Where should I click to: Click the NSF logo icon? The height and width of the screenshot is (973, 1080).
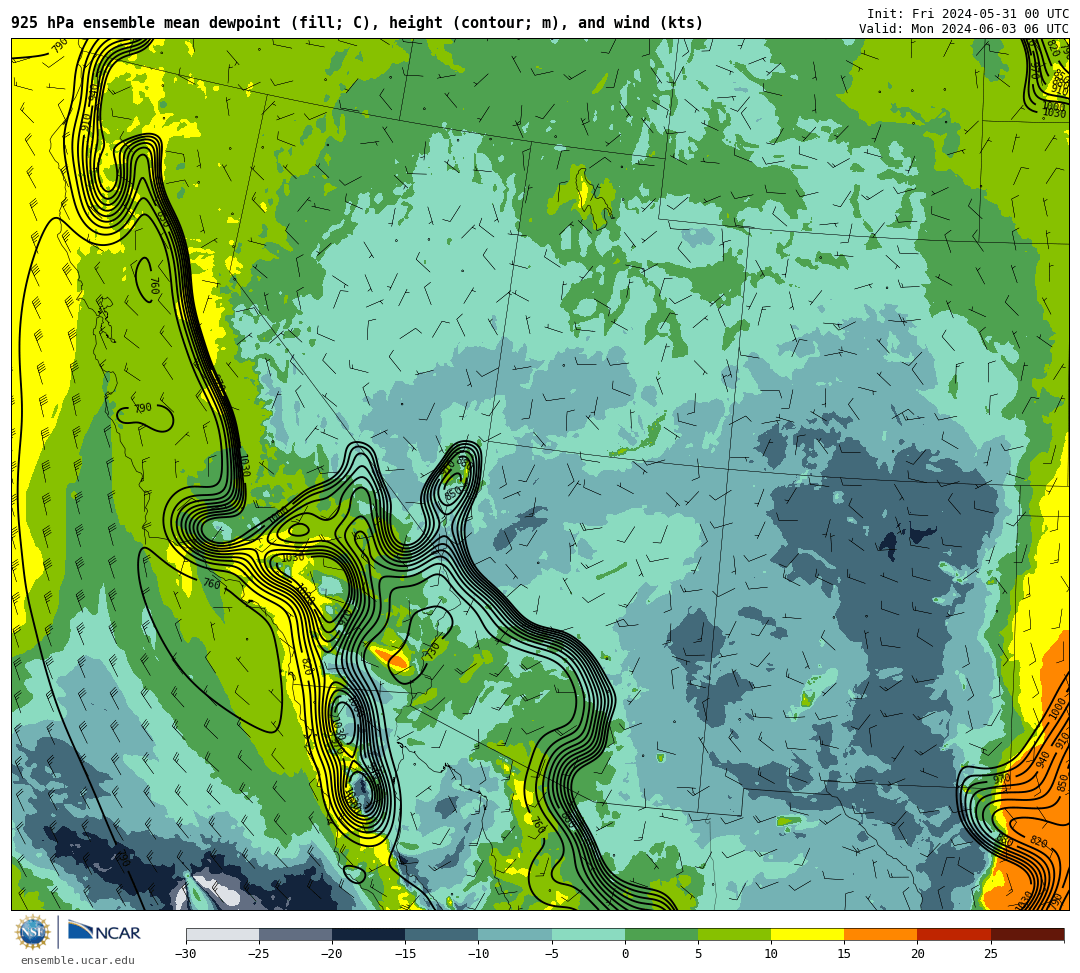pyautogui.click(x=33, y=933)
